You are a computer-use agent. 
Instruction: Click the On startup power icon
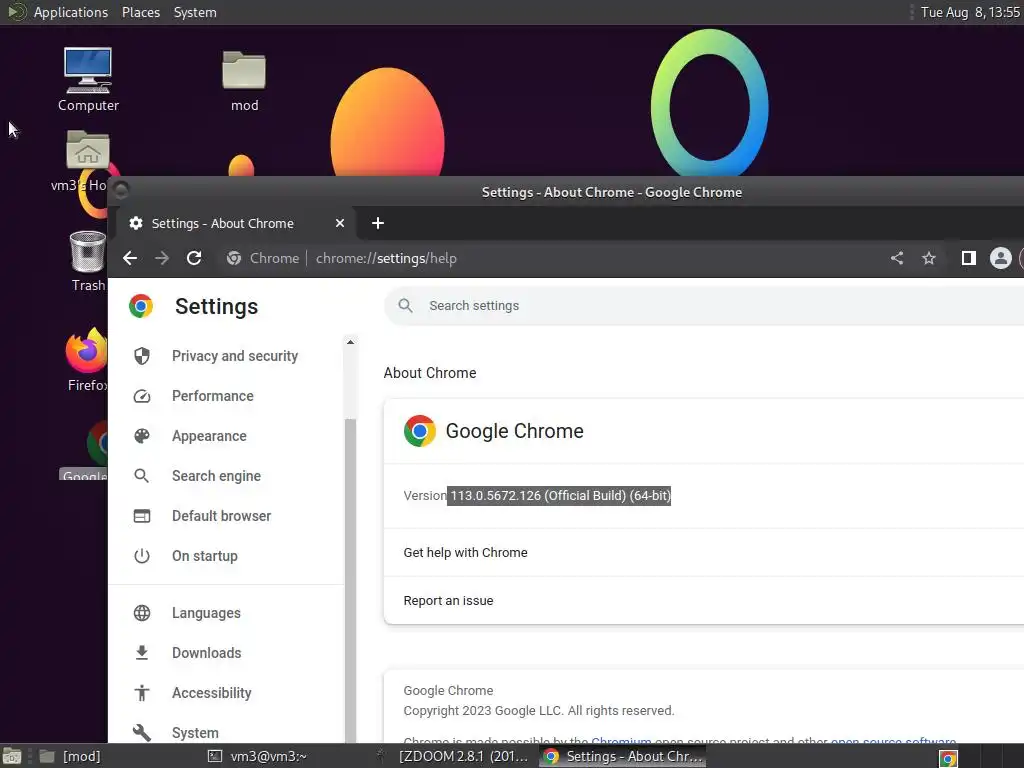pyautogui.click(x=142, y=556)
